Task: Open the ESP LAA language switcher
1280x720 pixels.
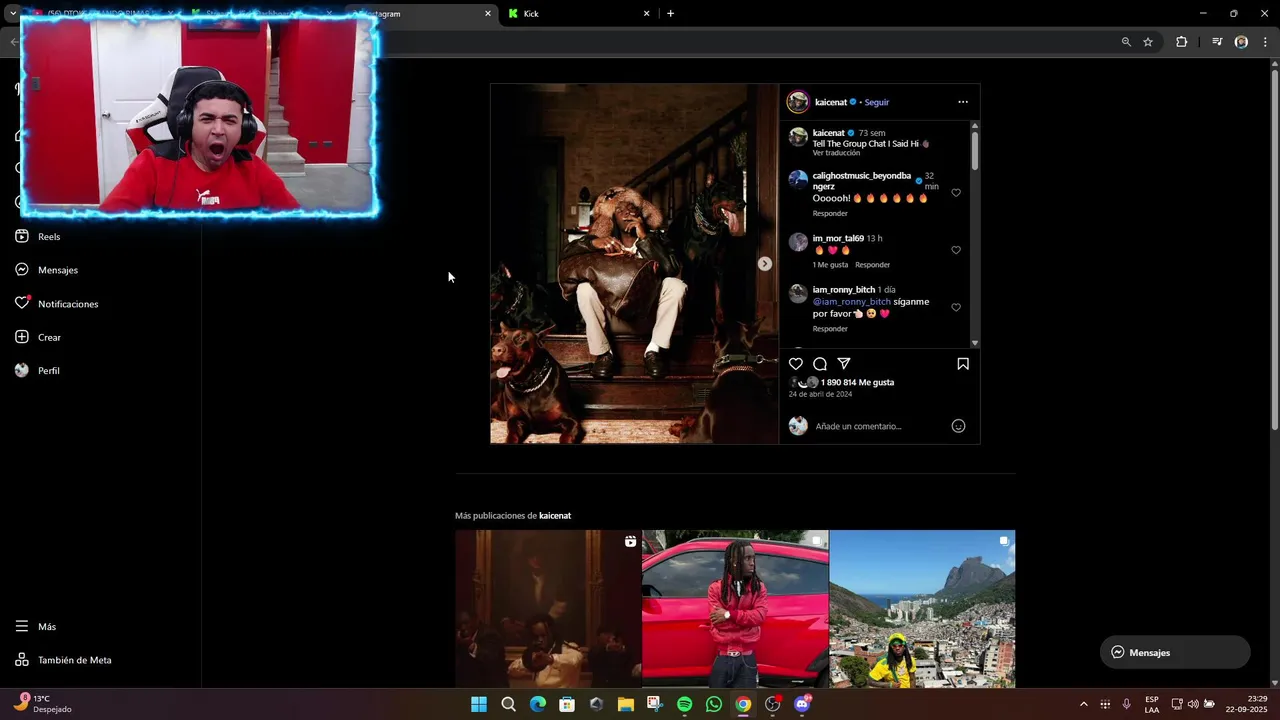Action: (1152, 704)
